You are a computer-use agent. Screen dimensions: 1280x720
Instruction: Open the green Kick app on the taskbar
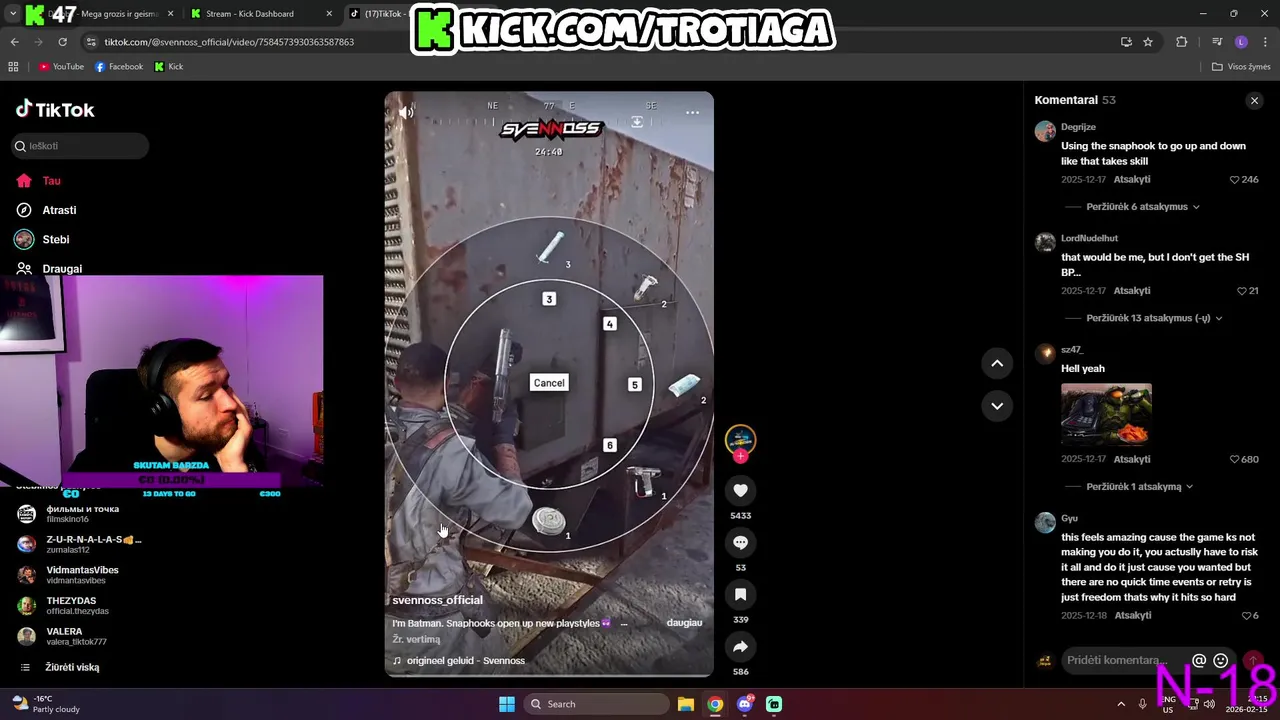[x=774, y=704]
